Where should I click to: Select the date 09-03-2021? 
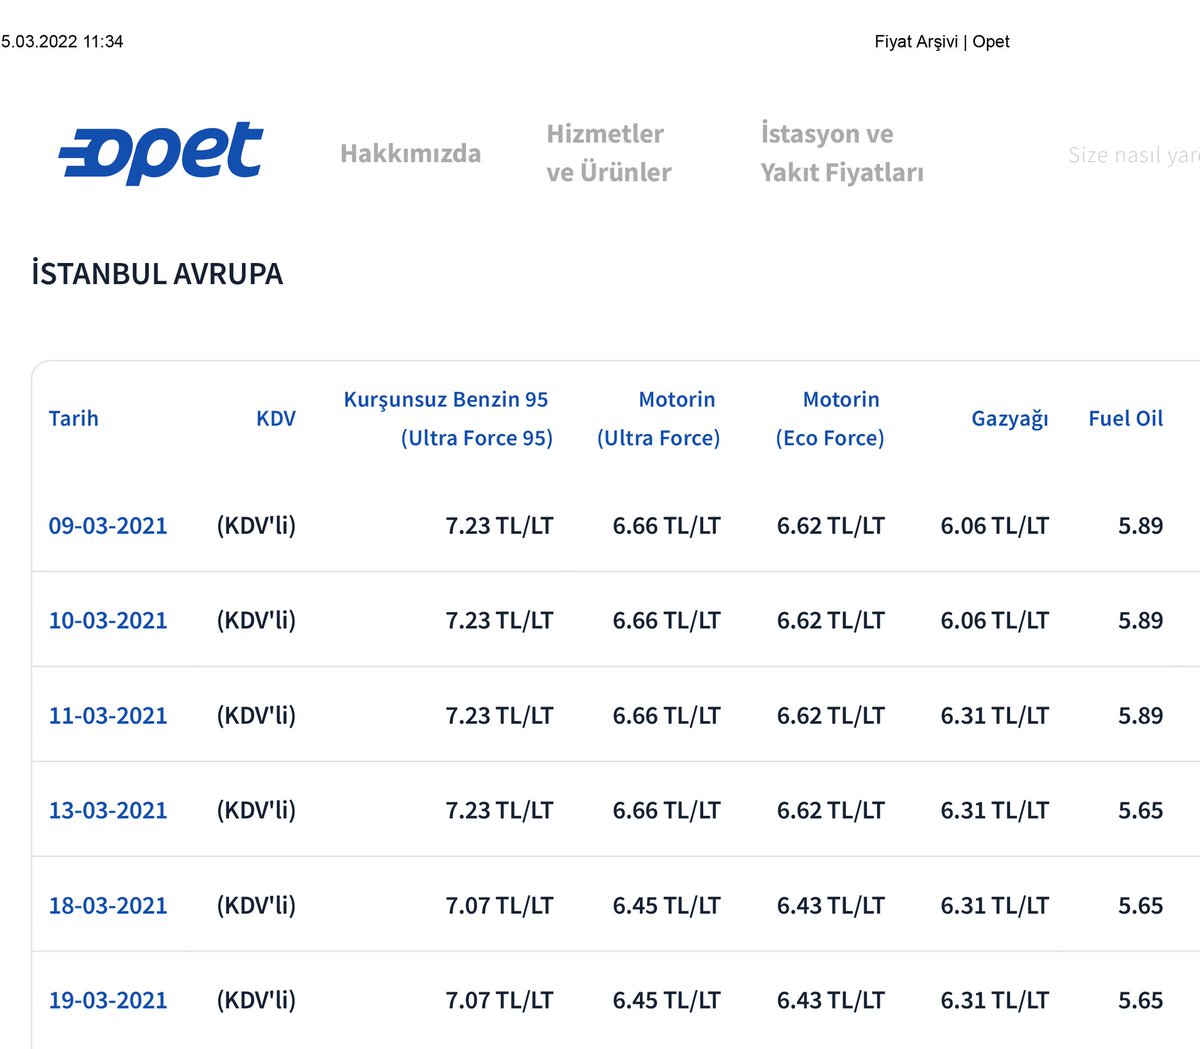(x=108, y=525)
